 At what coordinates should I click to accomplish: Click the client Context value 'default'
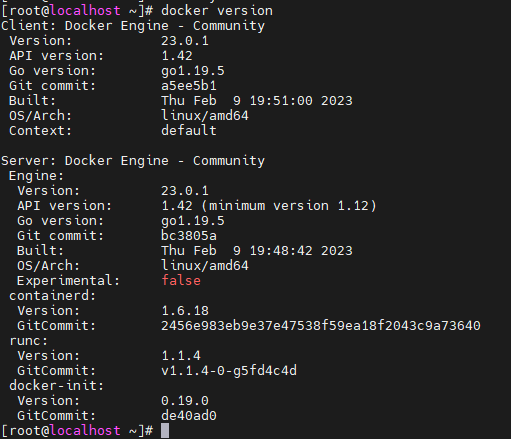pos(189,131)
